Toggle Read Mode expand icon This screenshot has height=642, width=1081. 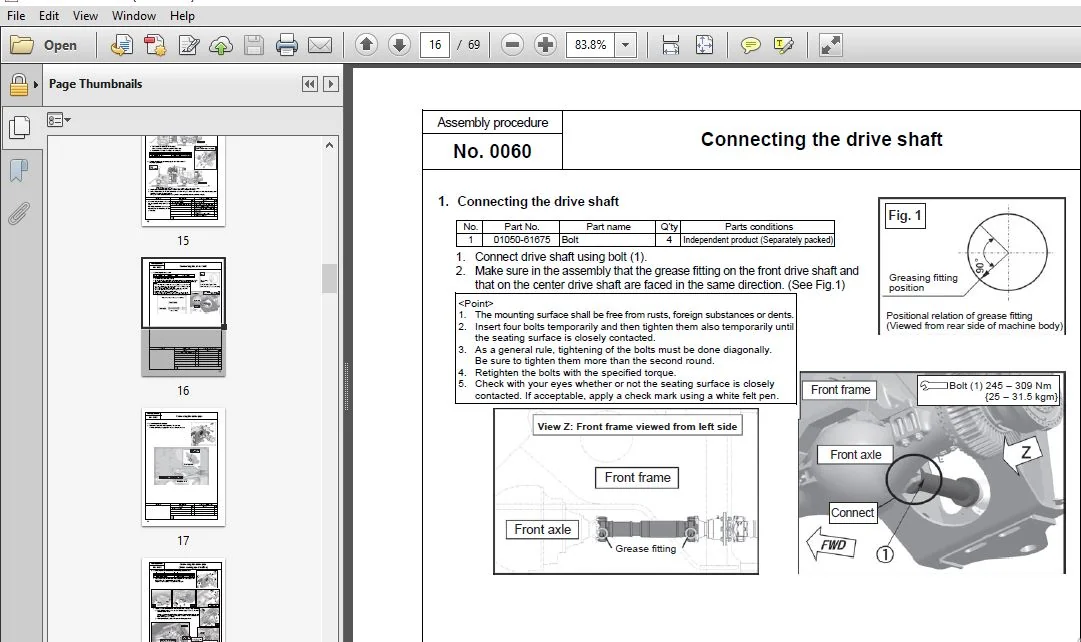click(x=830, y=45)
